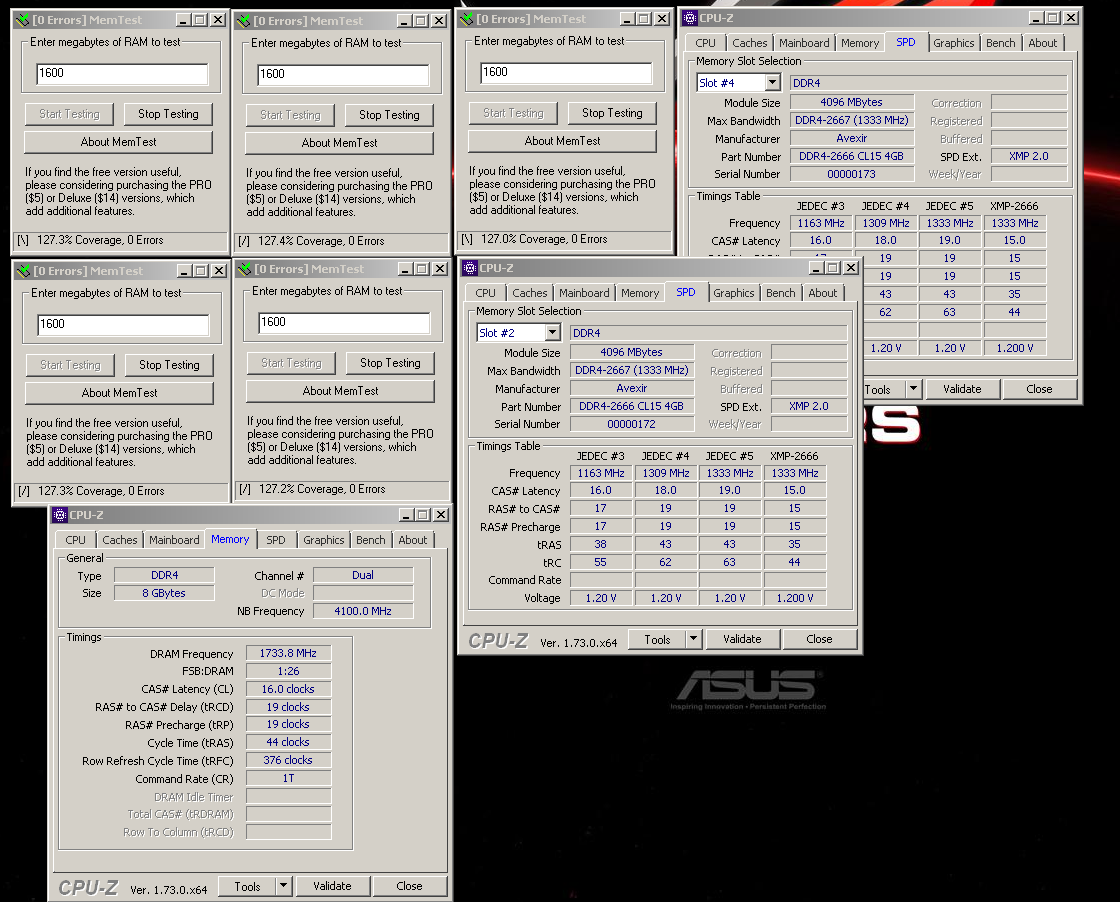Click the 127.2% Coverage, 0 Errors status text
Image resolution: width=1120 pixels, height=902 pixels.
pos(322,489)
